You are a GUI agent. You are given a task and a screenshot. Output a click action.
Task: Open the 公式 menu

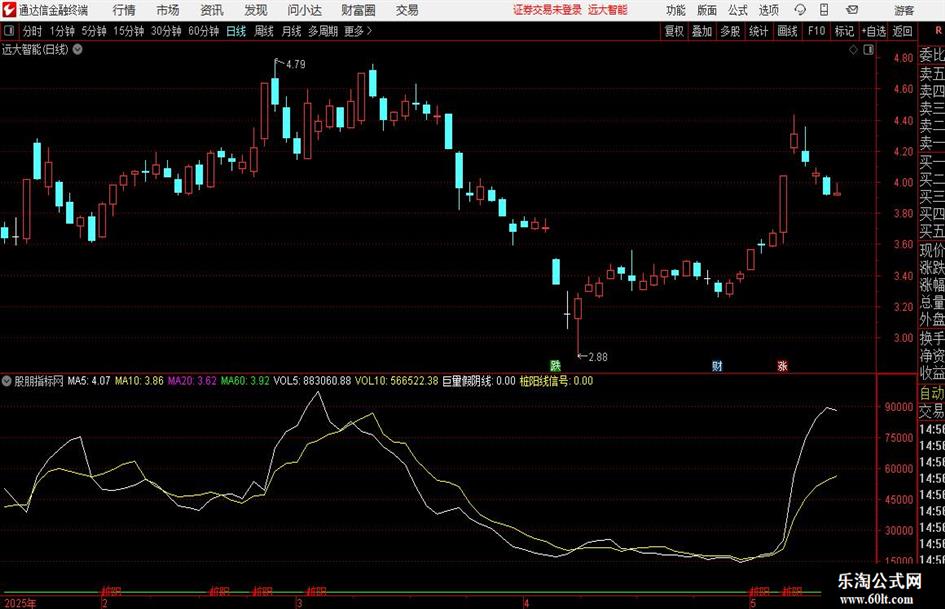737,10
